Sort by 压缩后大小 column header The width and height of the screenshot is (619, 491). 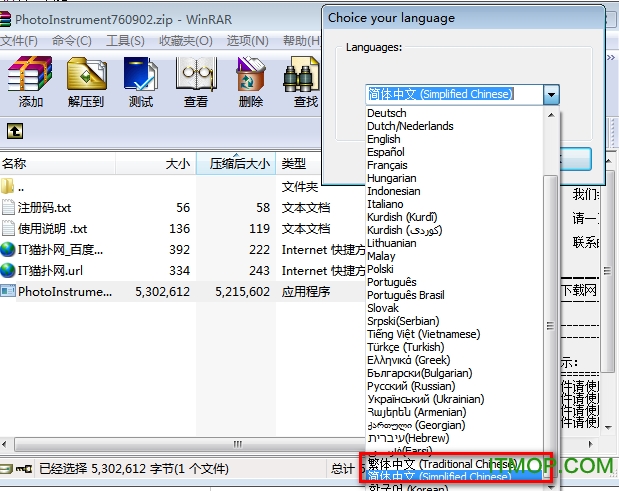pos(238,164)
